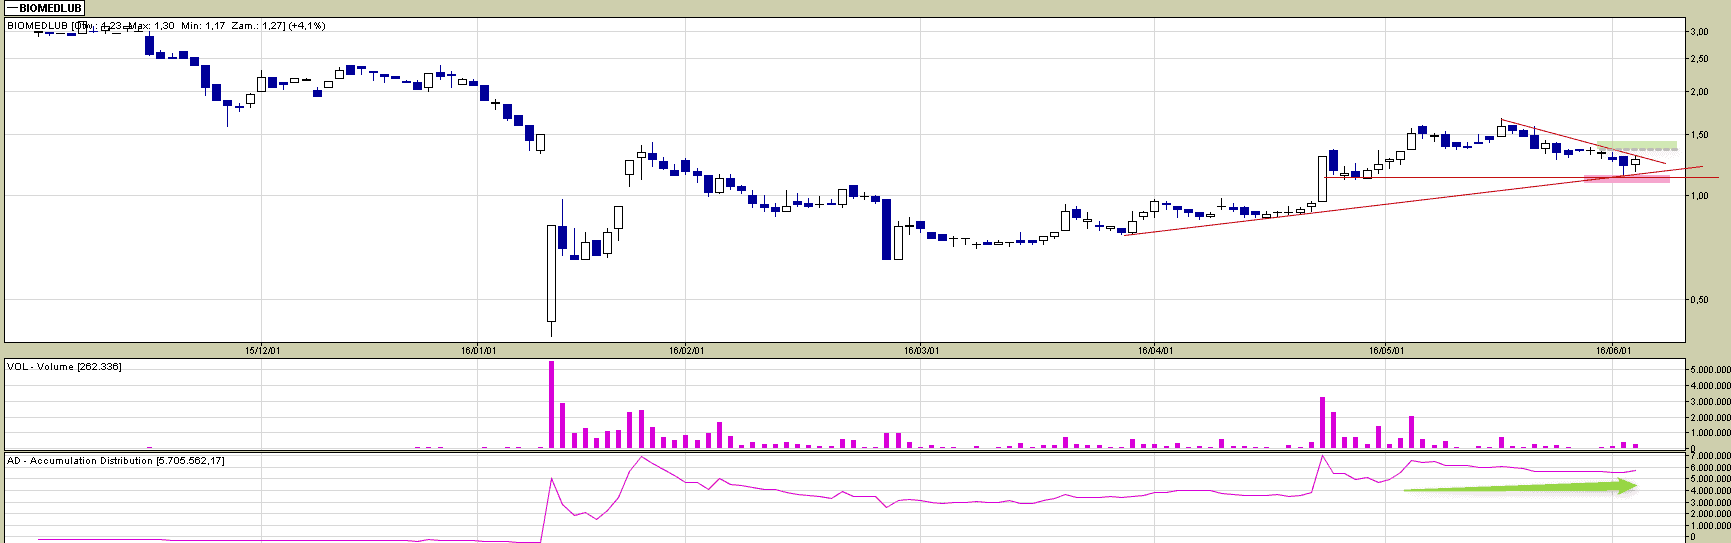1731x543 pixels.
Task: Click the AD - Accumulation Distribution panel label
Action: point(115,461)
